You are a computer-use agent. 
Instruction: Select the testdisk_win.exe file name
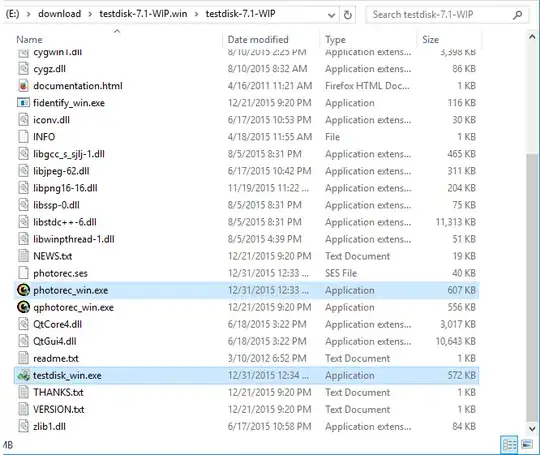pos(67,375)
